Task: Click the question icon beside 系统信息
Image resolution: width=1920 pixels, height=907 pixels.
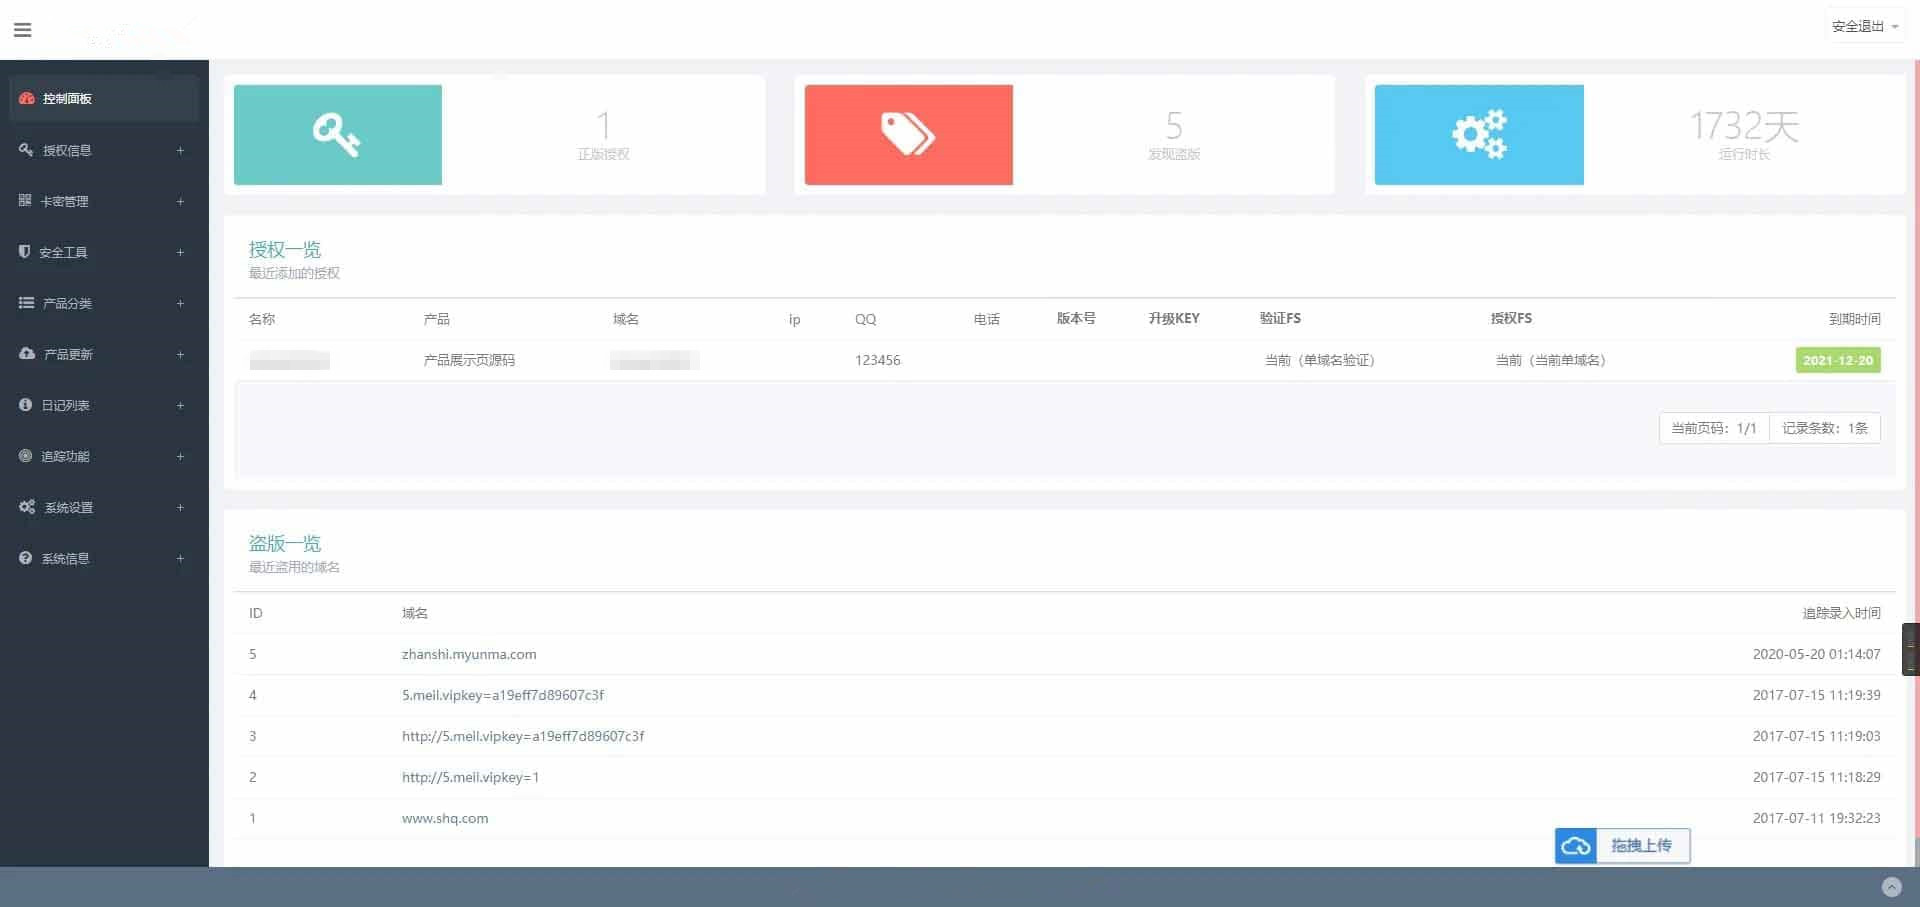Action: 26,557
